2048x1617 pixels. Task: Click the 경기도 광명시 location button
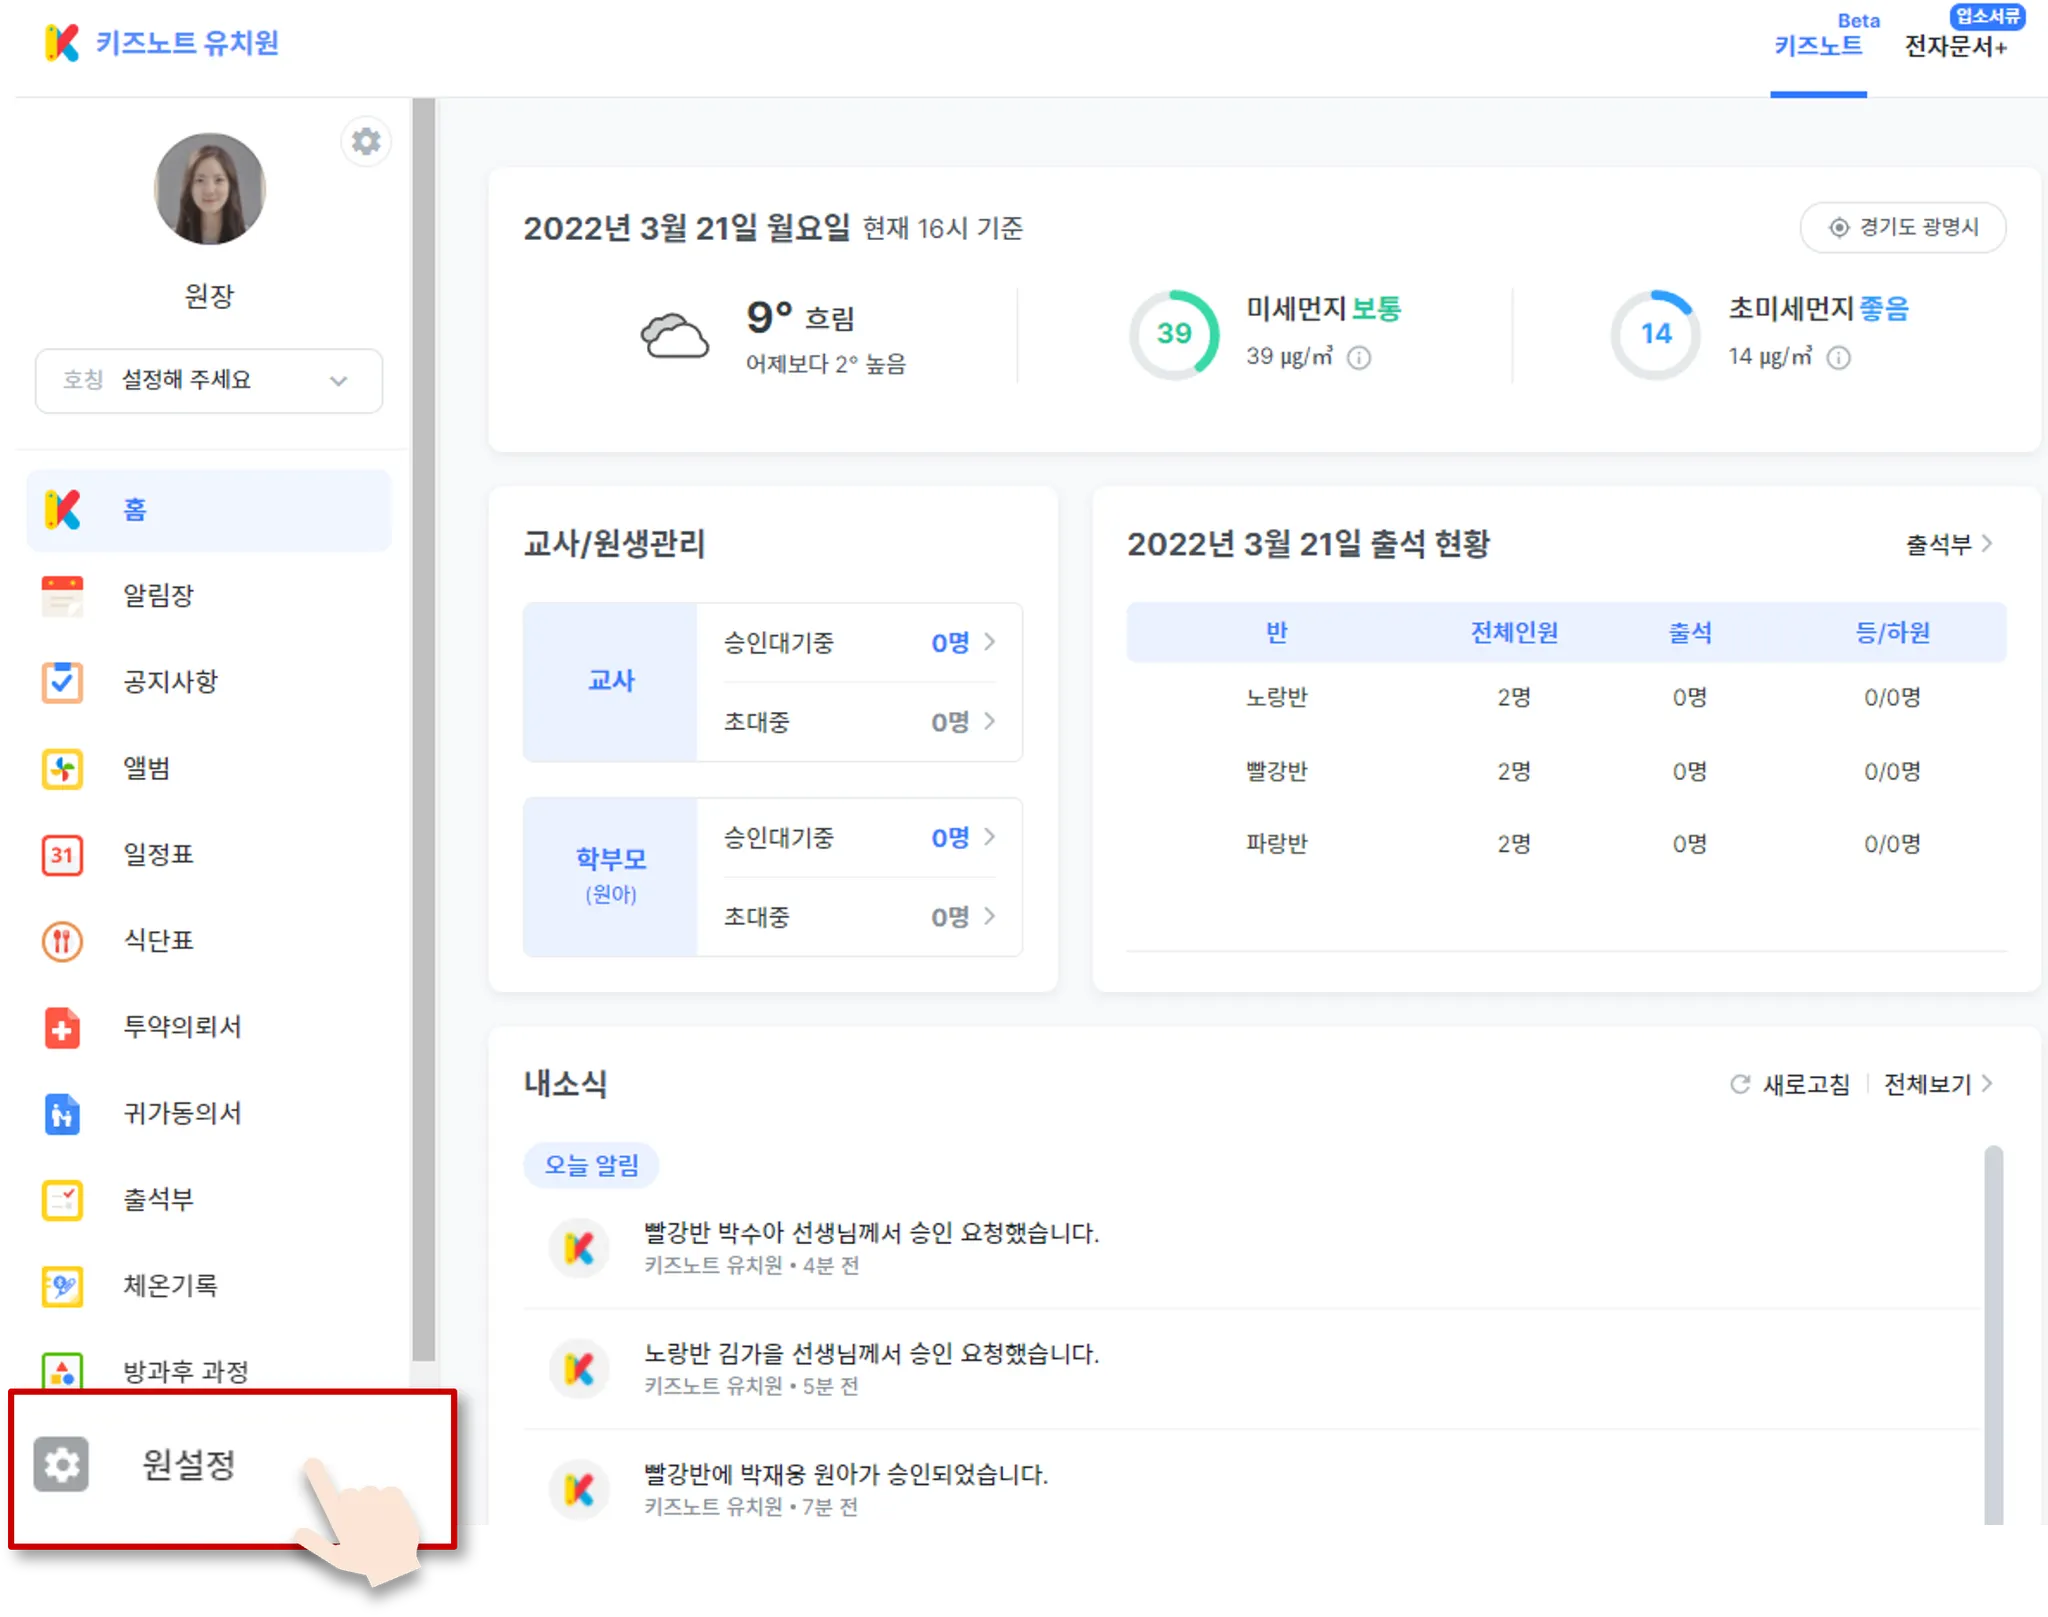[1903, 228]
